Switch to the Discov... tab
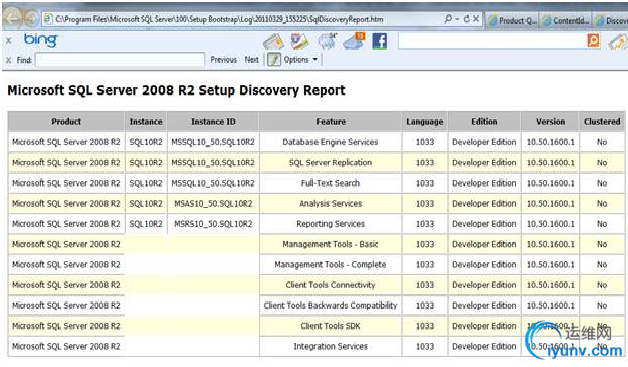The height and width of the screenshot is (367, 628). (611, 20)
